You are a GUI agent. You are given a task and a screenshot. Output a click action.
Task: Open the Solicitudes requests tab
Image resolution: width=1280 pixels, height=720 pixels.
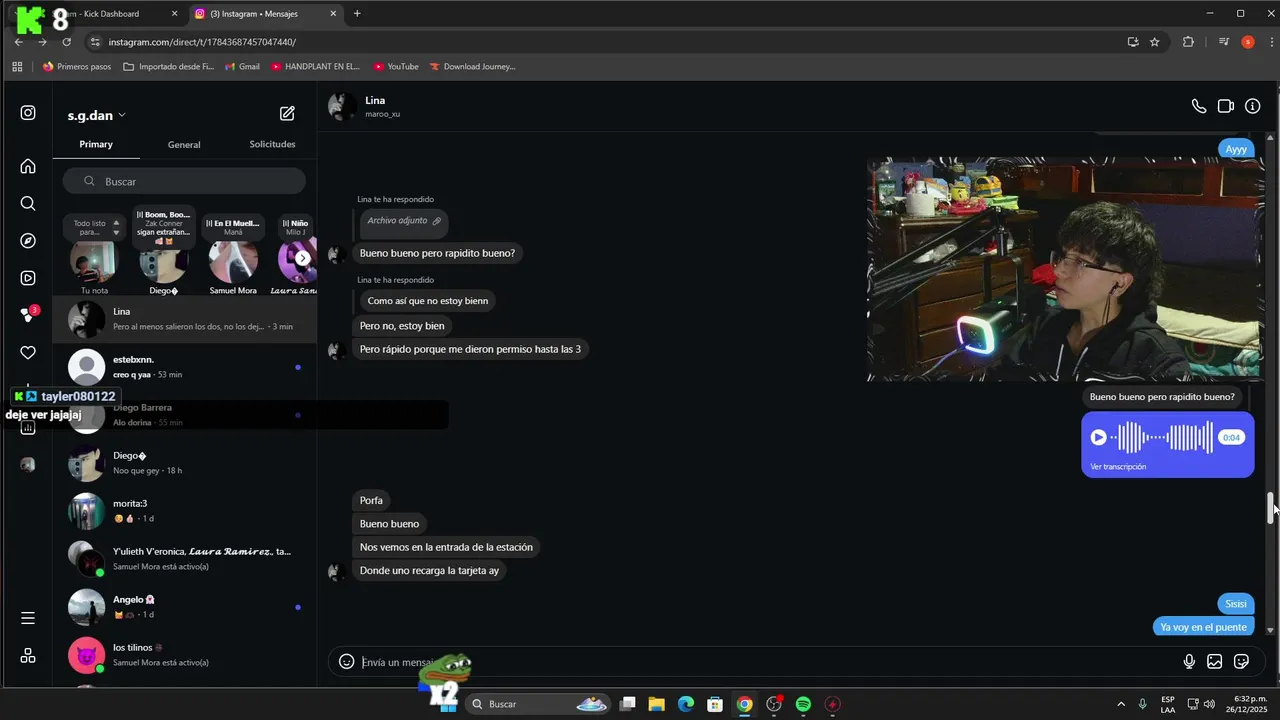tap(272, 145)
